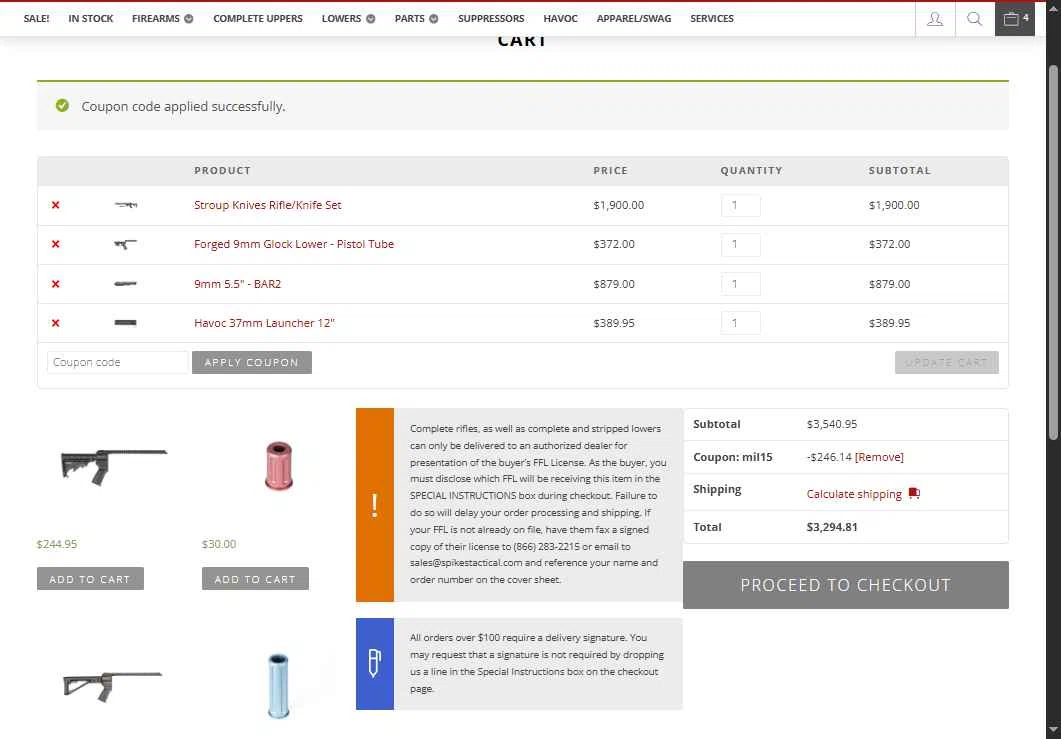The width and height of the screenshot is (1061, 739).
Task: Open the blue tube product image
Action: (x=278, y=685)
